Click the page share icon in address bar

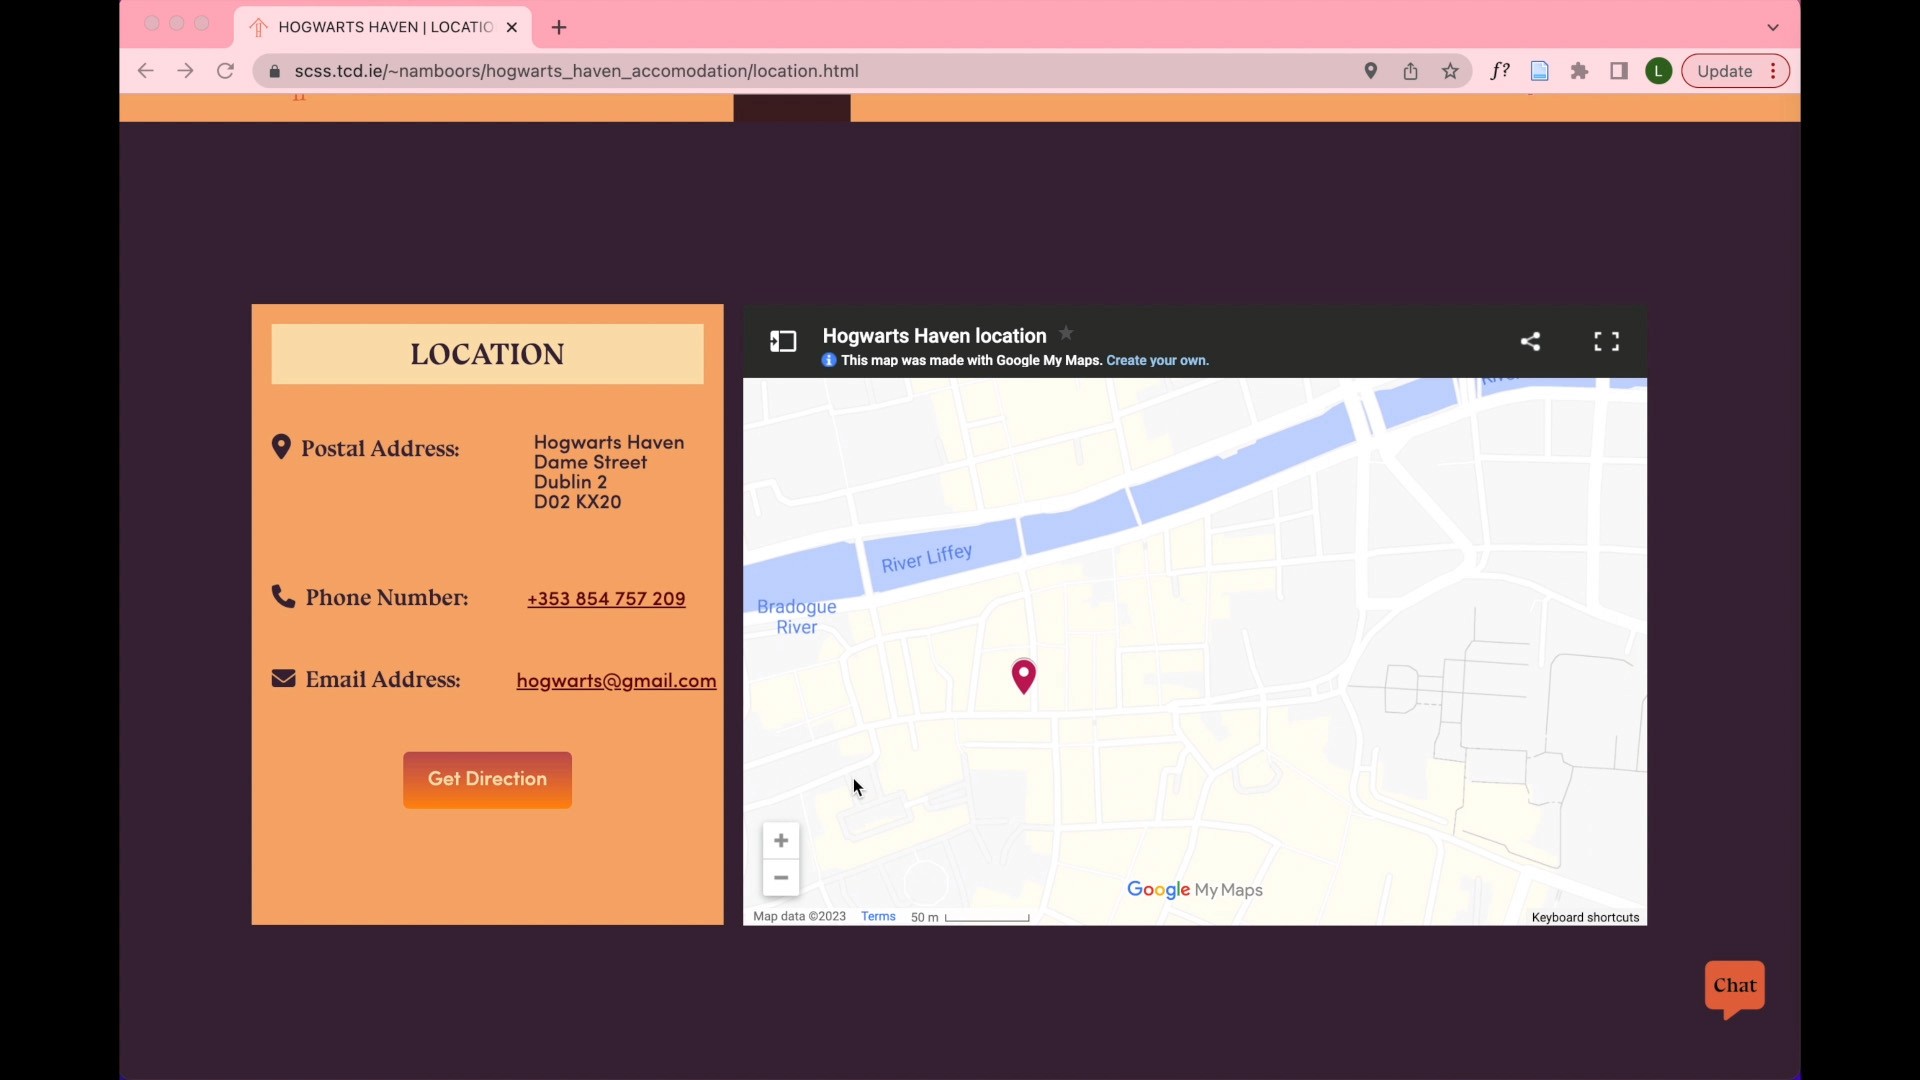point(1410,71)
